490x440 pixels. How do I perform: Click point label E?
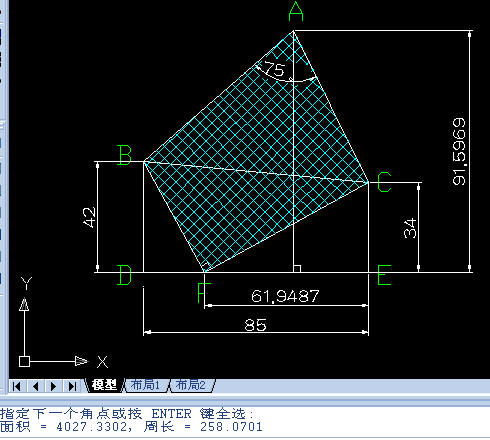pyautogui.click(x=384, y=275)
